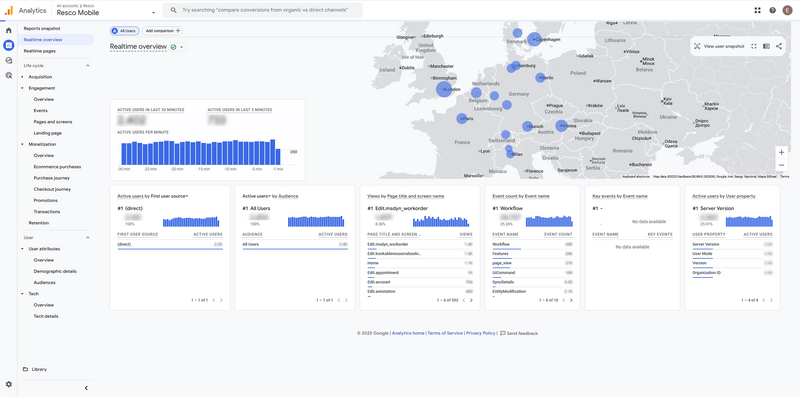800x397 pixels.
Task: Collapse the navigation sidebar arrow
Action: pos(86,388)
